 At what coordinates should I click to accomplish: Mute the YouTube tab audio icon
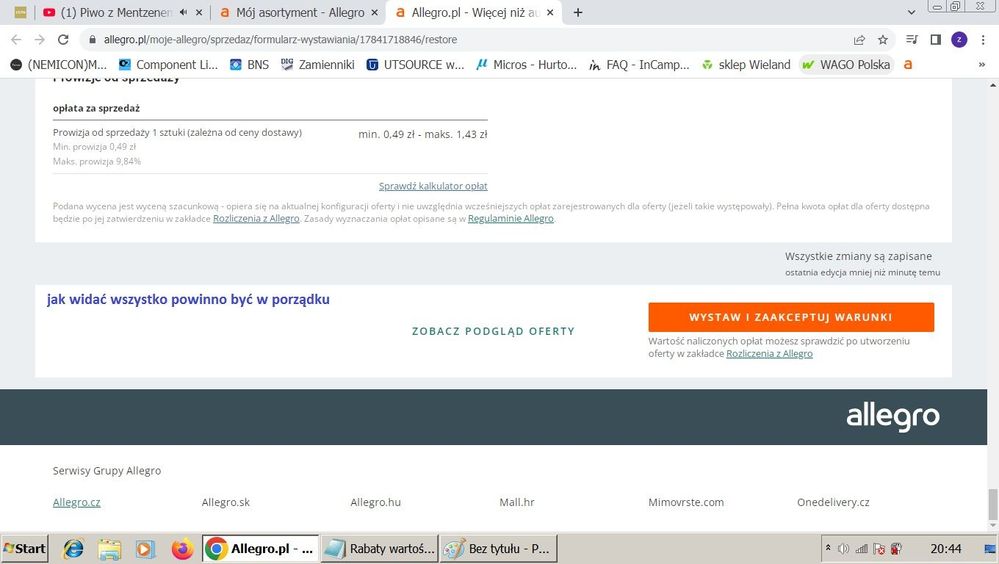pos(183,13)
